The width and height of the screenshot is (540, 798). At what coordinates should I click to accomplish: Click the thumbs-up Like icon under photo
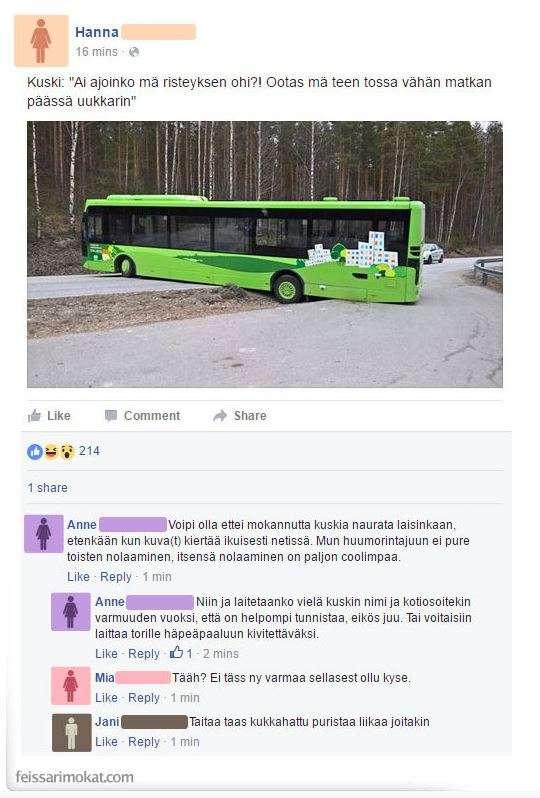[x=35, y=416]
